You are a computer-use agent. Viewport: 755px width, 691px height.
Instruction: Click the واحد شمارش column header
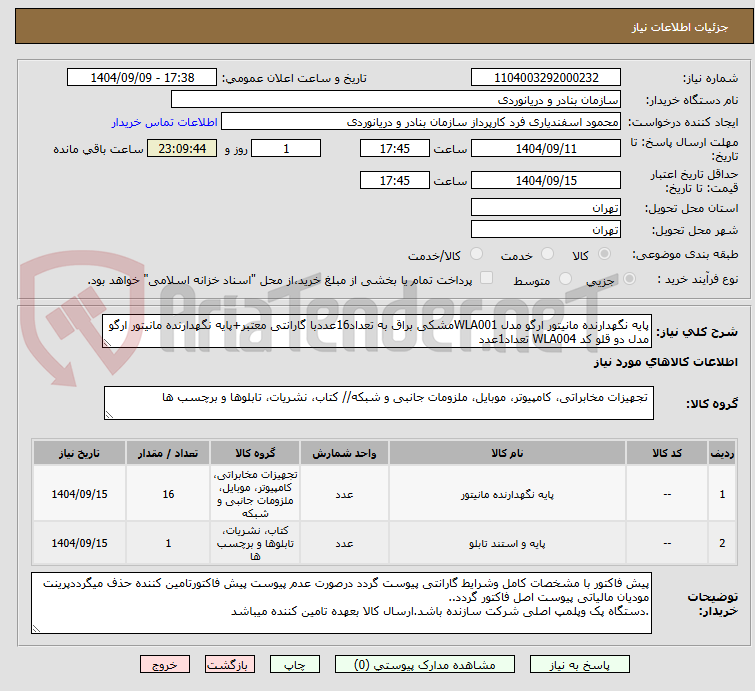[344, 453]
